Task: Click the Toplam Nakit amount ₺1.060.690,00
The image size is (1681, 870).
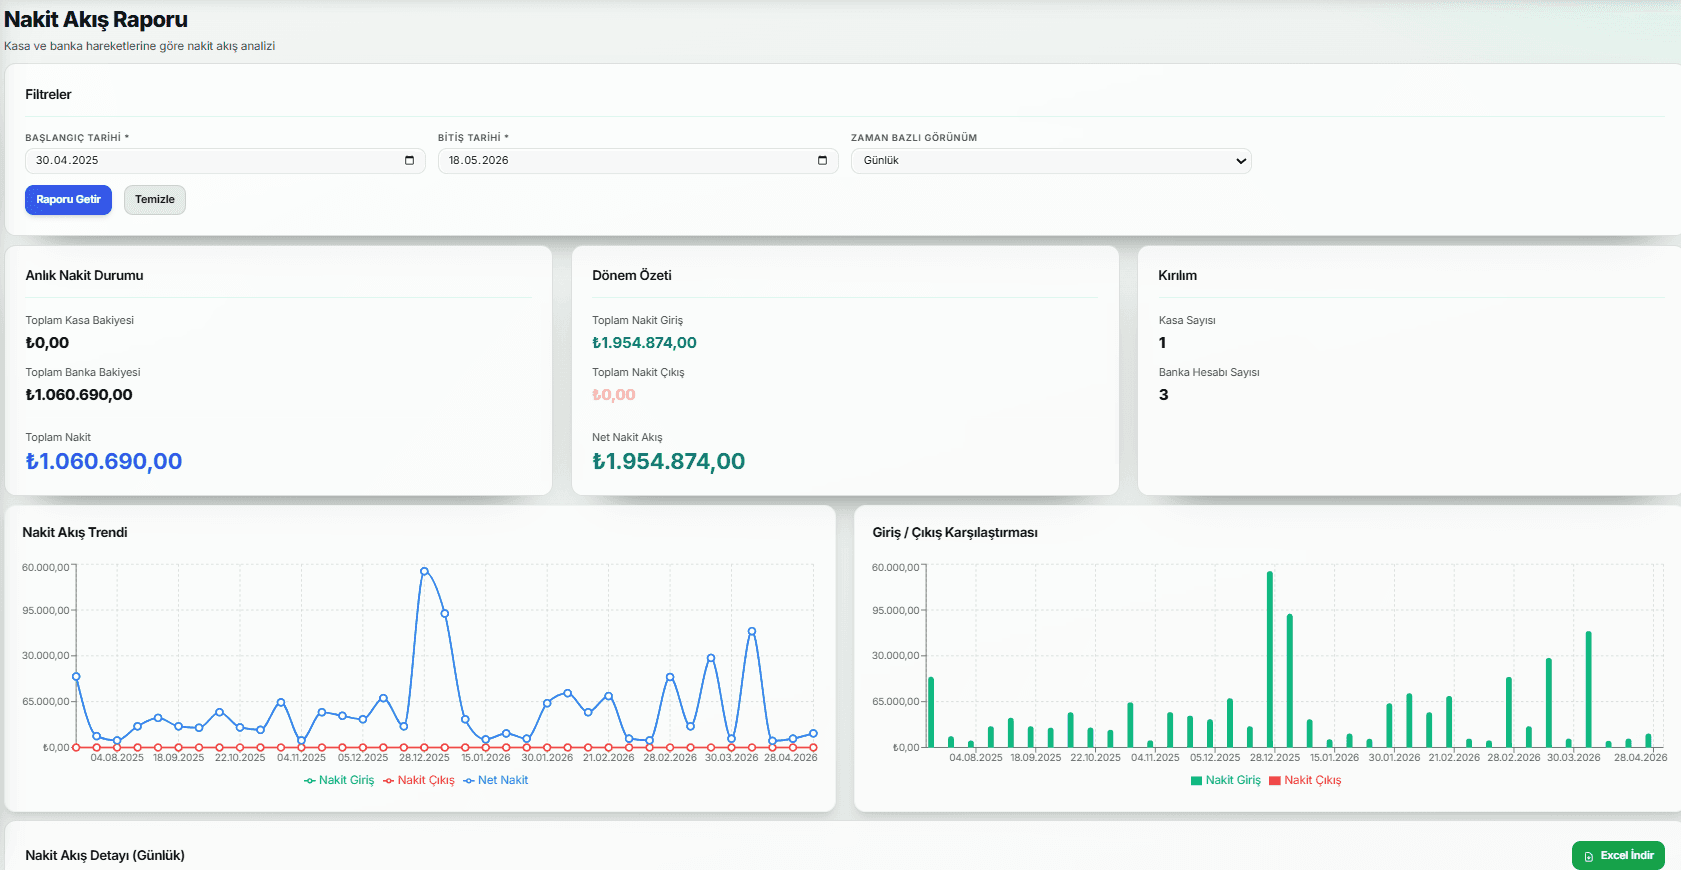Action: [x=104, y=461]
